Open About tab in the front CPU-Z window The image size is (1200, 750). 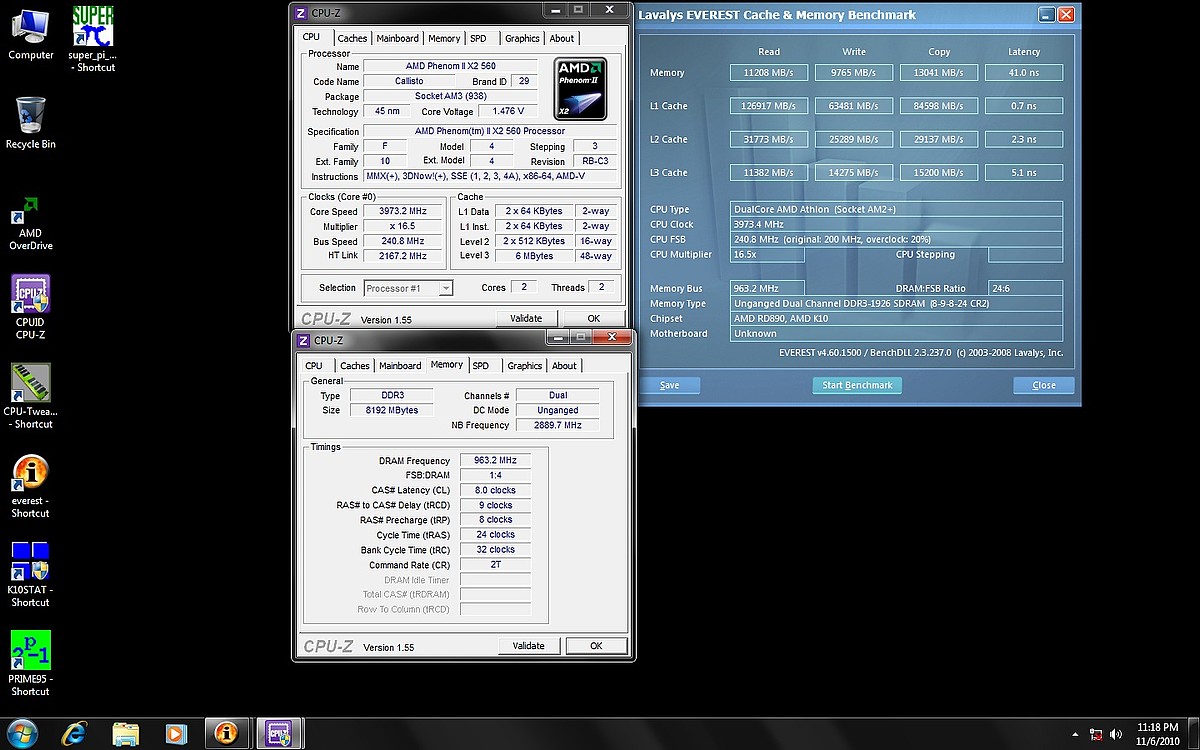click(x=564, y=366)
